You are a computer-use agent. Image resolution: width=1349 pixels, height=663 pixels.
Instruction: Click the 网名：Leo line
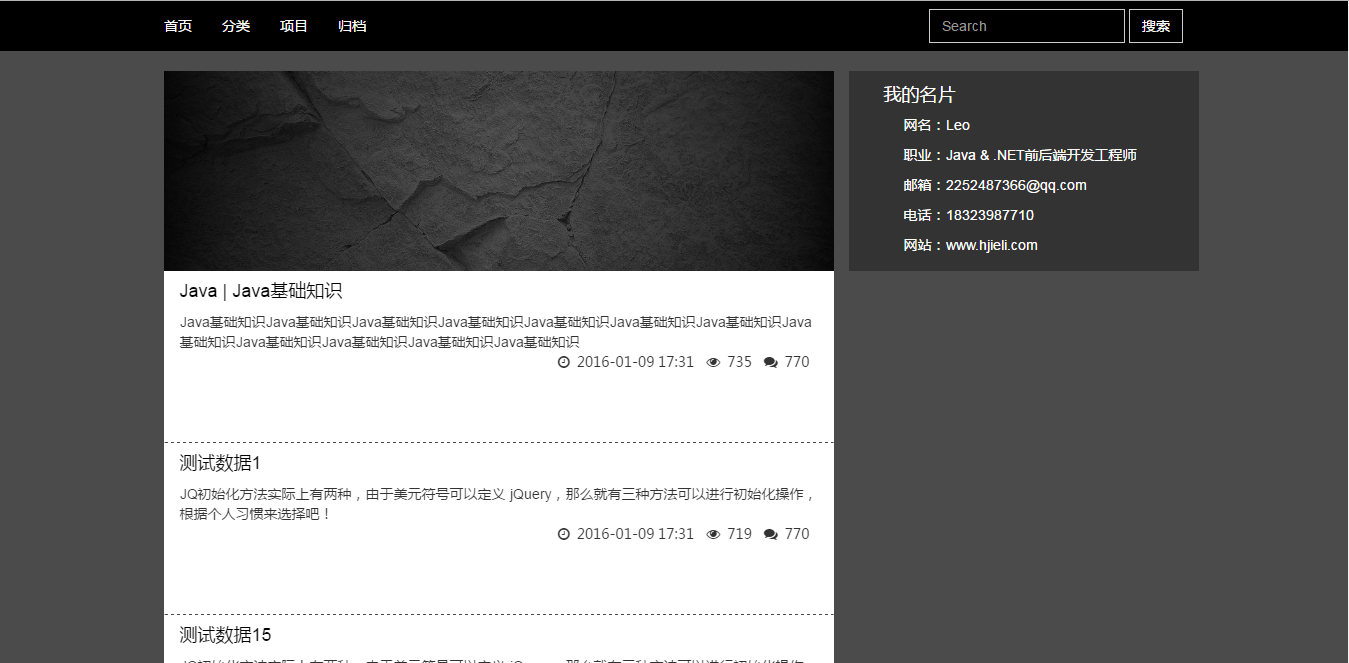coord(936,125)
